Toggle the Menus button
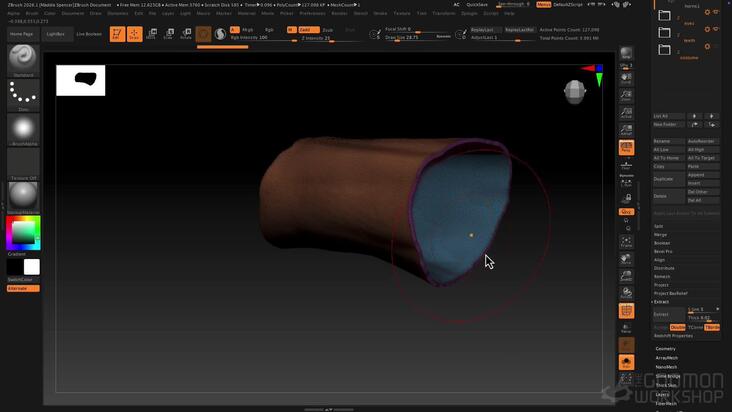Screen dimensions: 732x412 [x=543, y=5]
